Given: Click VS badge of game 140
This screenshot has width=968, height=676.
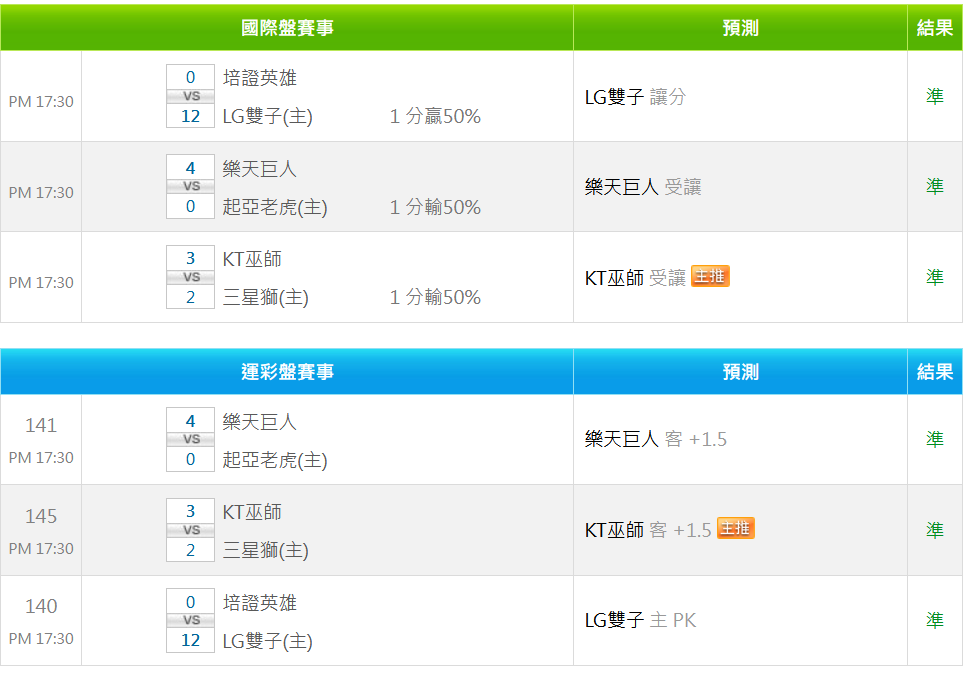Looking at the screenshot, I should (190, 621).
